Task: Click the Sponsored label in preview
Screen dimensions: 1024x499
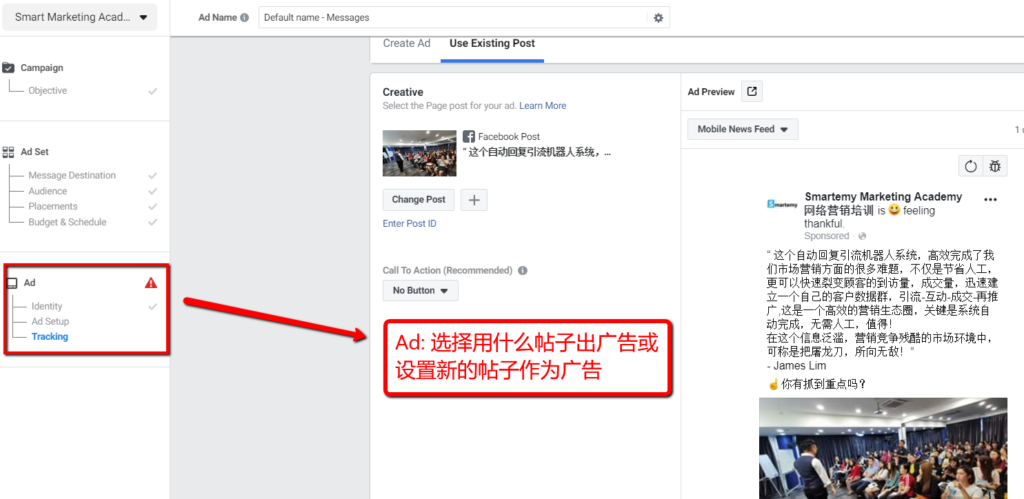Action: [x=826, y=236]
